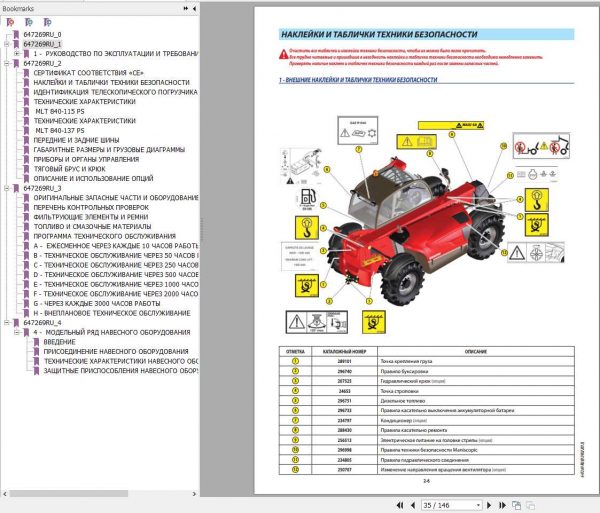
Task: Open bookmark 'ТЕХНИЧЕСКИЕ ХАРАКТЕРИСТИКИ НАВЕСНОГО ОБОРУДОВАНИЯ'
Action: (121, 361)
